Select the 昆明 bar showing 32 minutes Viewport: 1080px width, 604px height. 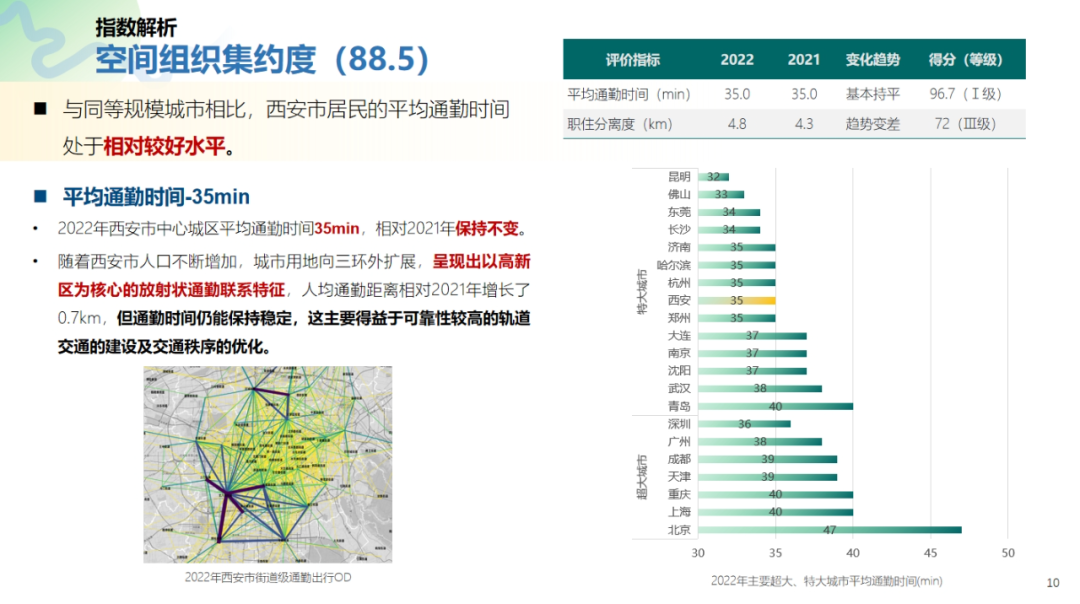coord(712,177)
